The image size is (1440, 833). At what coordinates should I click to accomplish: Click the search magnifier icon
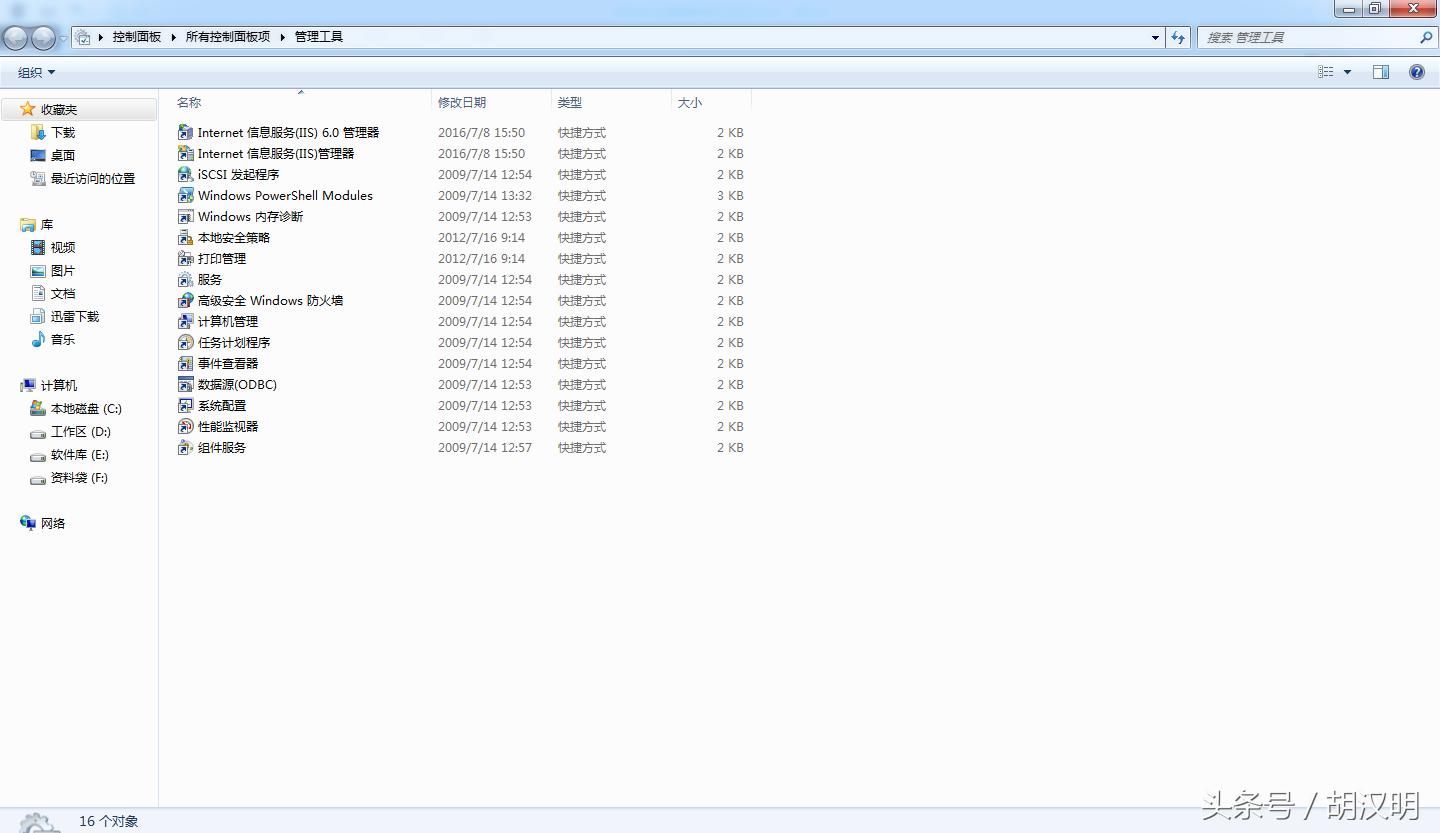pos(1426,37)
